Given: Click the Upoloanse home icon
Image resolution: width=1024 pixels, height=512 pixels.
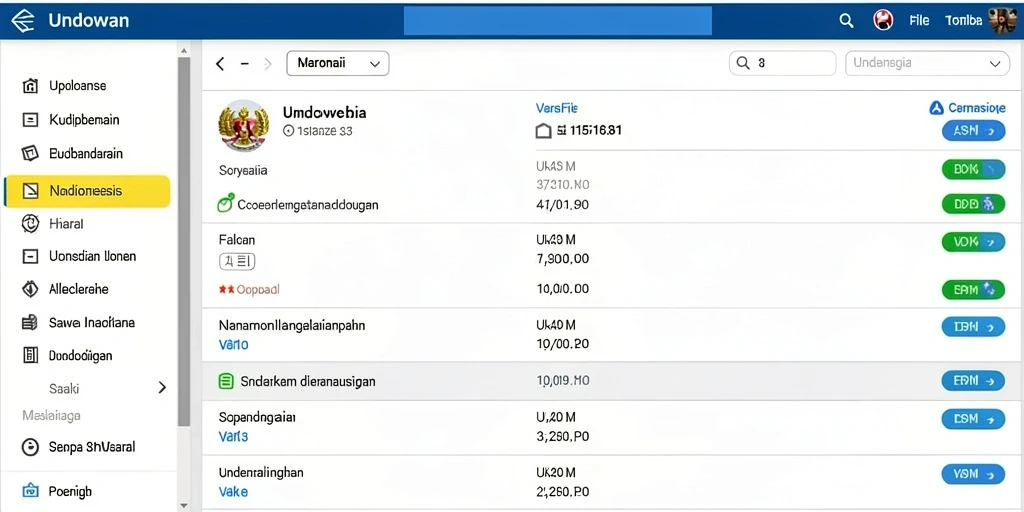Looking at the screenshot, I should click(x=30, y=86).
